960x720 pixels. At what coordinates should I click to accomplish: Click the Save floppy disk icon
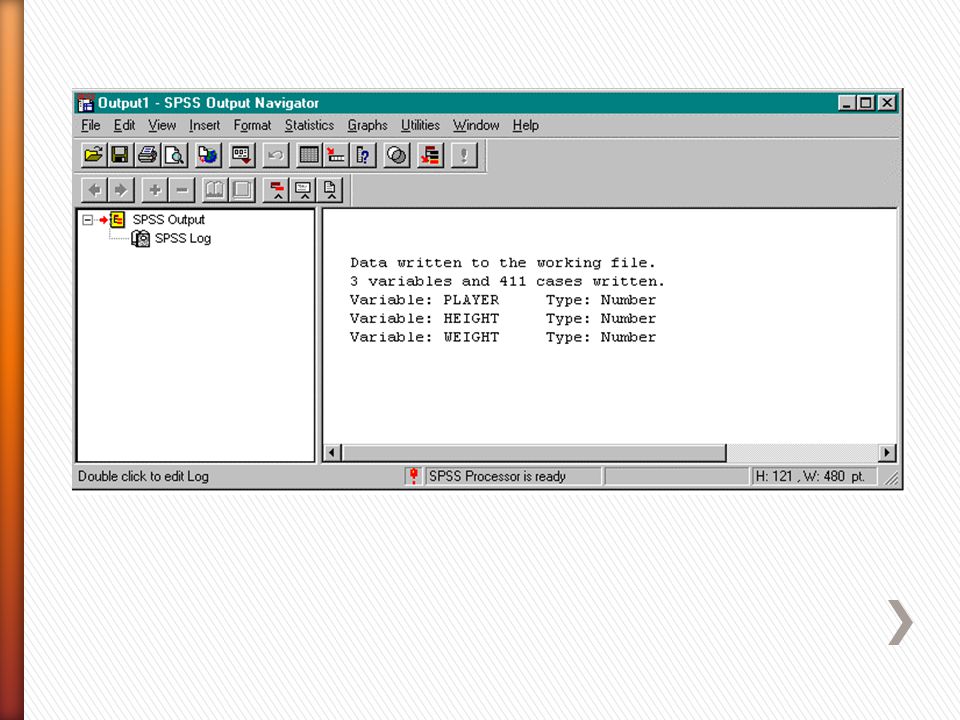pyautogui.click(x=120, y=155)
